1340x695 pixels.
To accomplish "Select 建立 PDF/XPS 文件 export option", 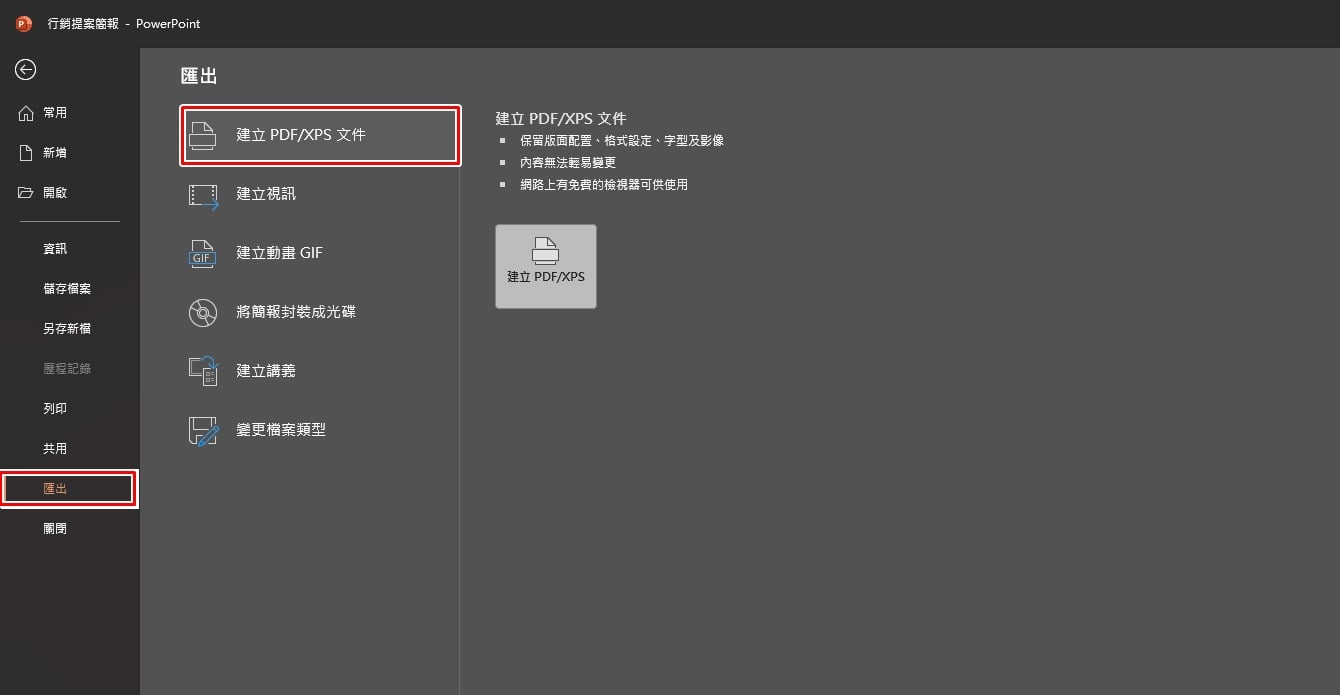I will tap(320, 135).
